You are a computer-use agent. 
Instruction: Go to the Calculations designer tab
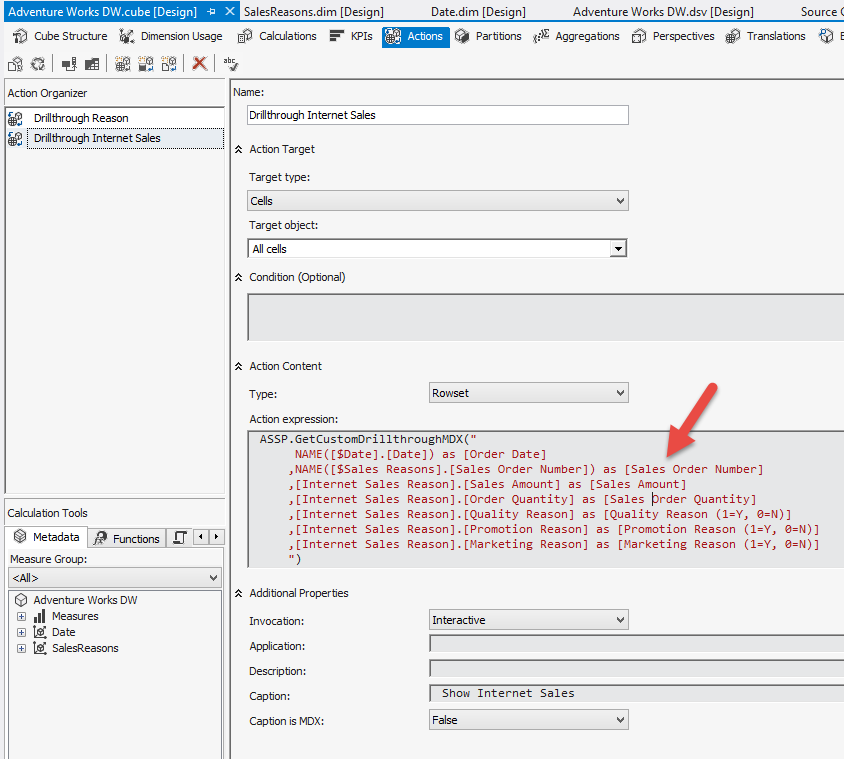277,36
